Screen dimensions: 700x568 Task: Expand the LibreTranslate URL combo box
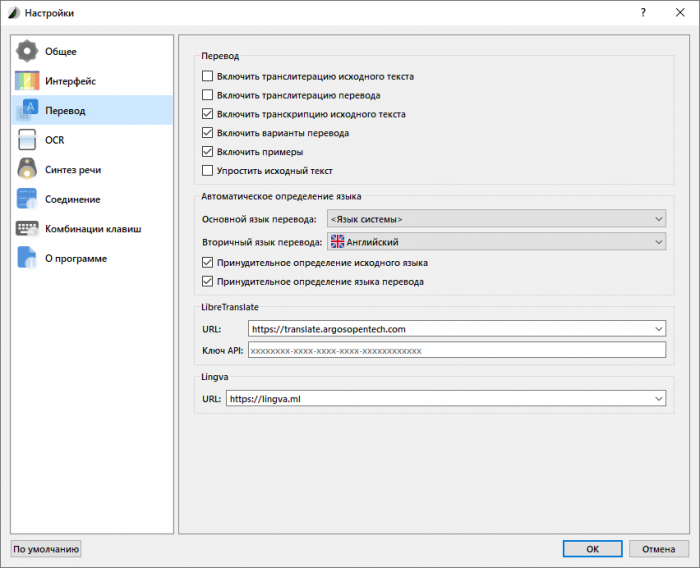[456, 328]
